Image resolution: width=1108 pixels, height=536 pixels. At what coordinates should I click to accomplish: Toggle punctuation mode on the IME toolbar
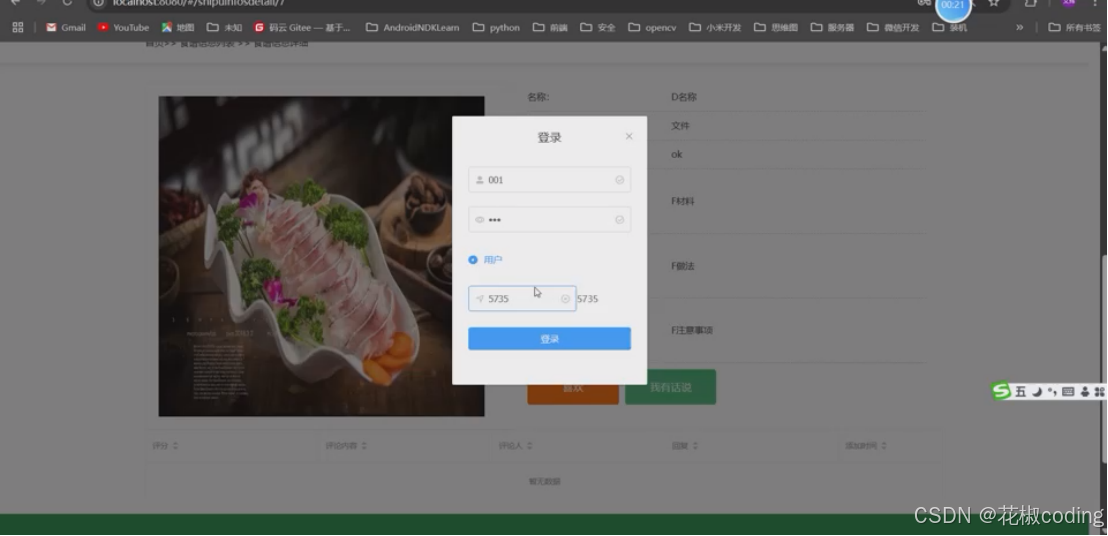tap(1052, 391)
